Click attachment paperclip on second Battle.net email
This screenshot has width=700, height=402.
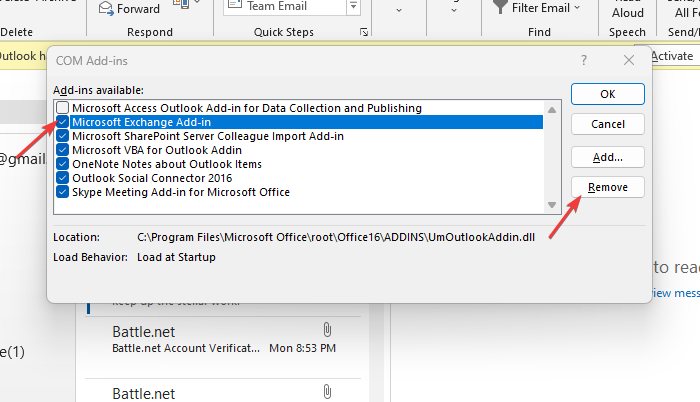(x=327, y=392)
